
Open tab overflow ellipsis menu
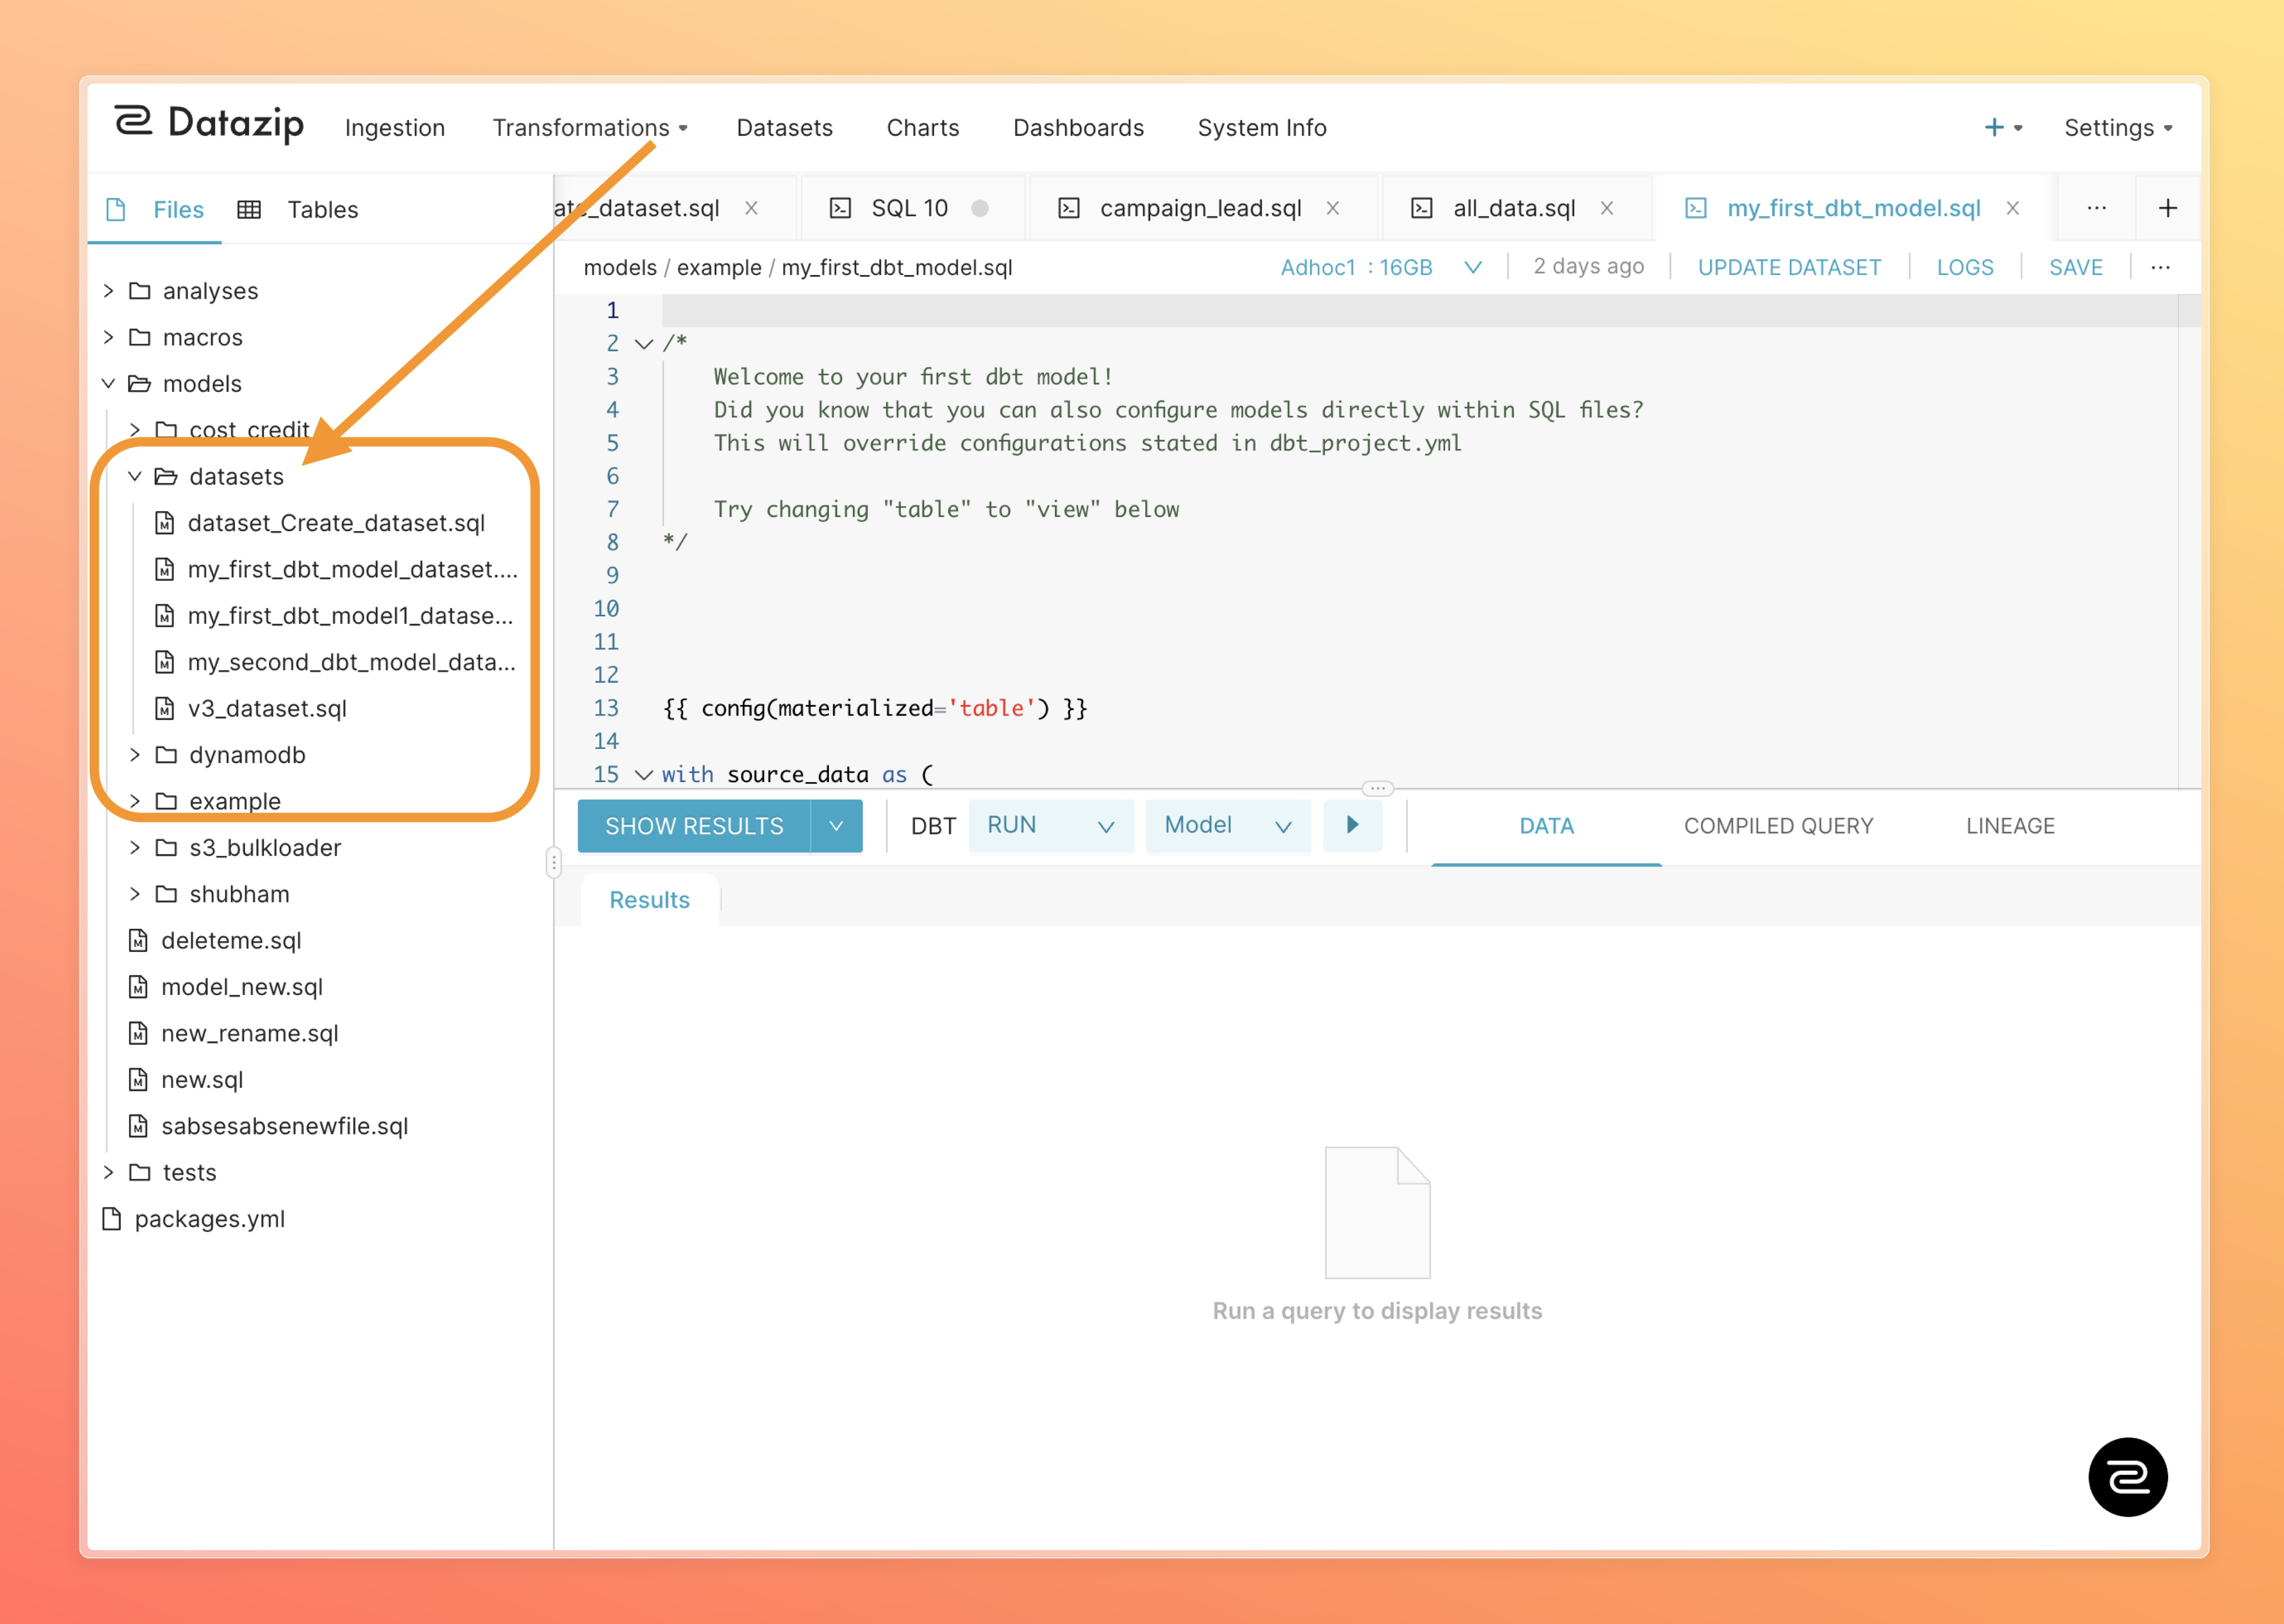(x=2096, y=208)
